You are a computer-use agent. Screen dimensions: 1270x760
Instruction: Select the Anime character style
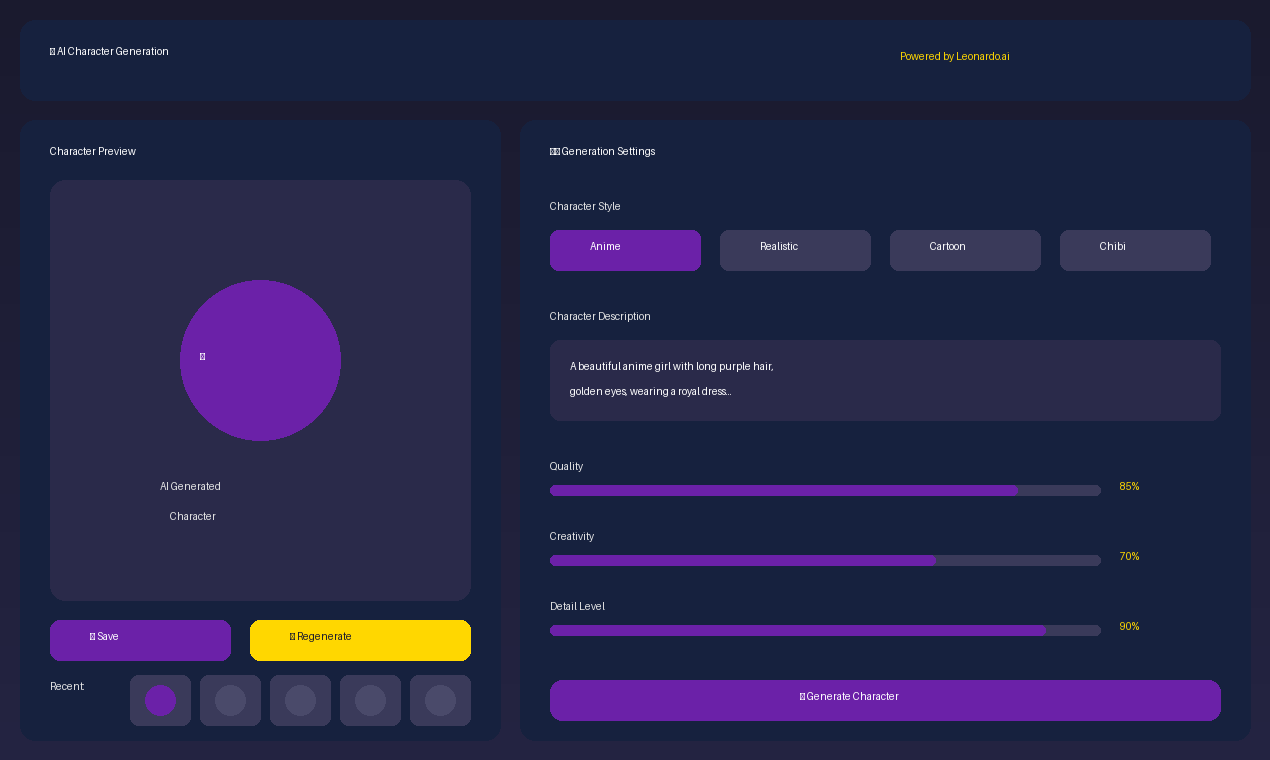(625, 250)
